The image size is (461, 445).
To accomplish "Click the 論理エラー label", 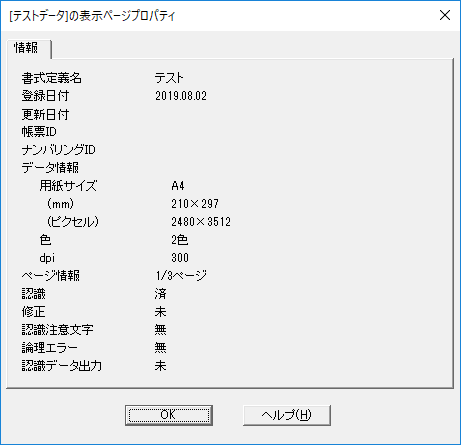I will point(50,348).
